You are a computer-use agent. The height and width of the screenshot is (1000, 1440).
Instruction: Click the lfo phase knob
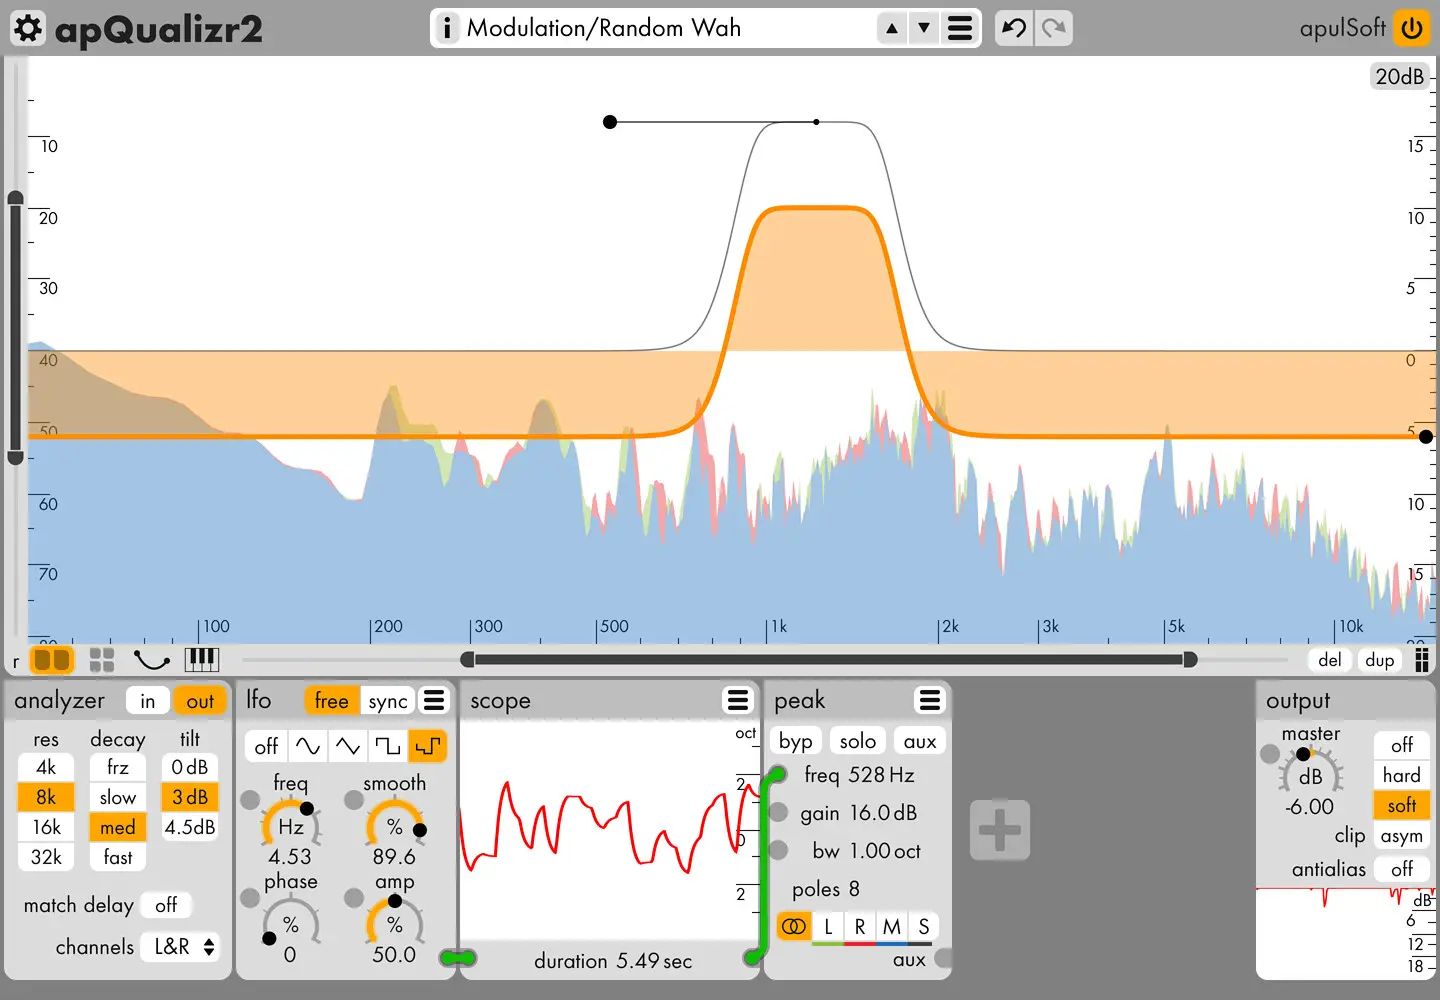click(291, 923)
